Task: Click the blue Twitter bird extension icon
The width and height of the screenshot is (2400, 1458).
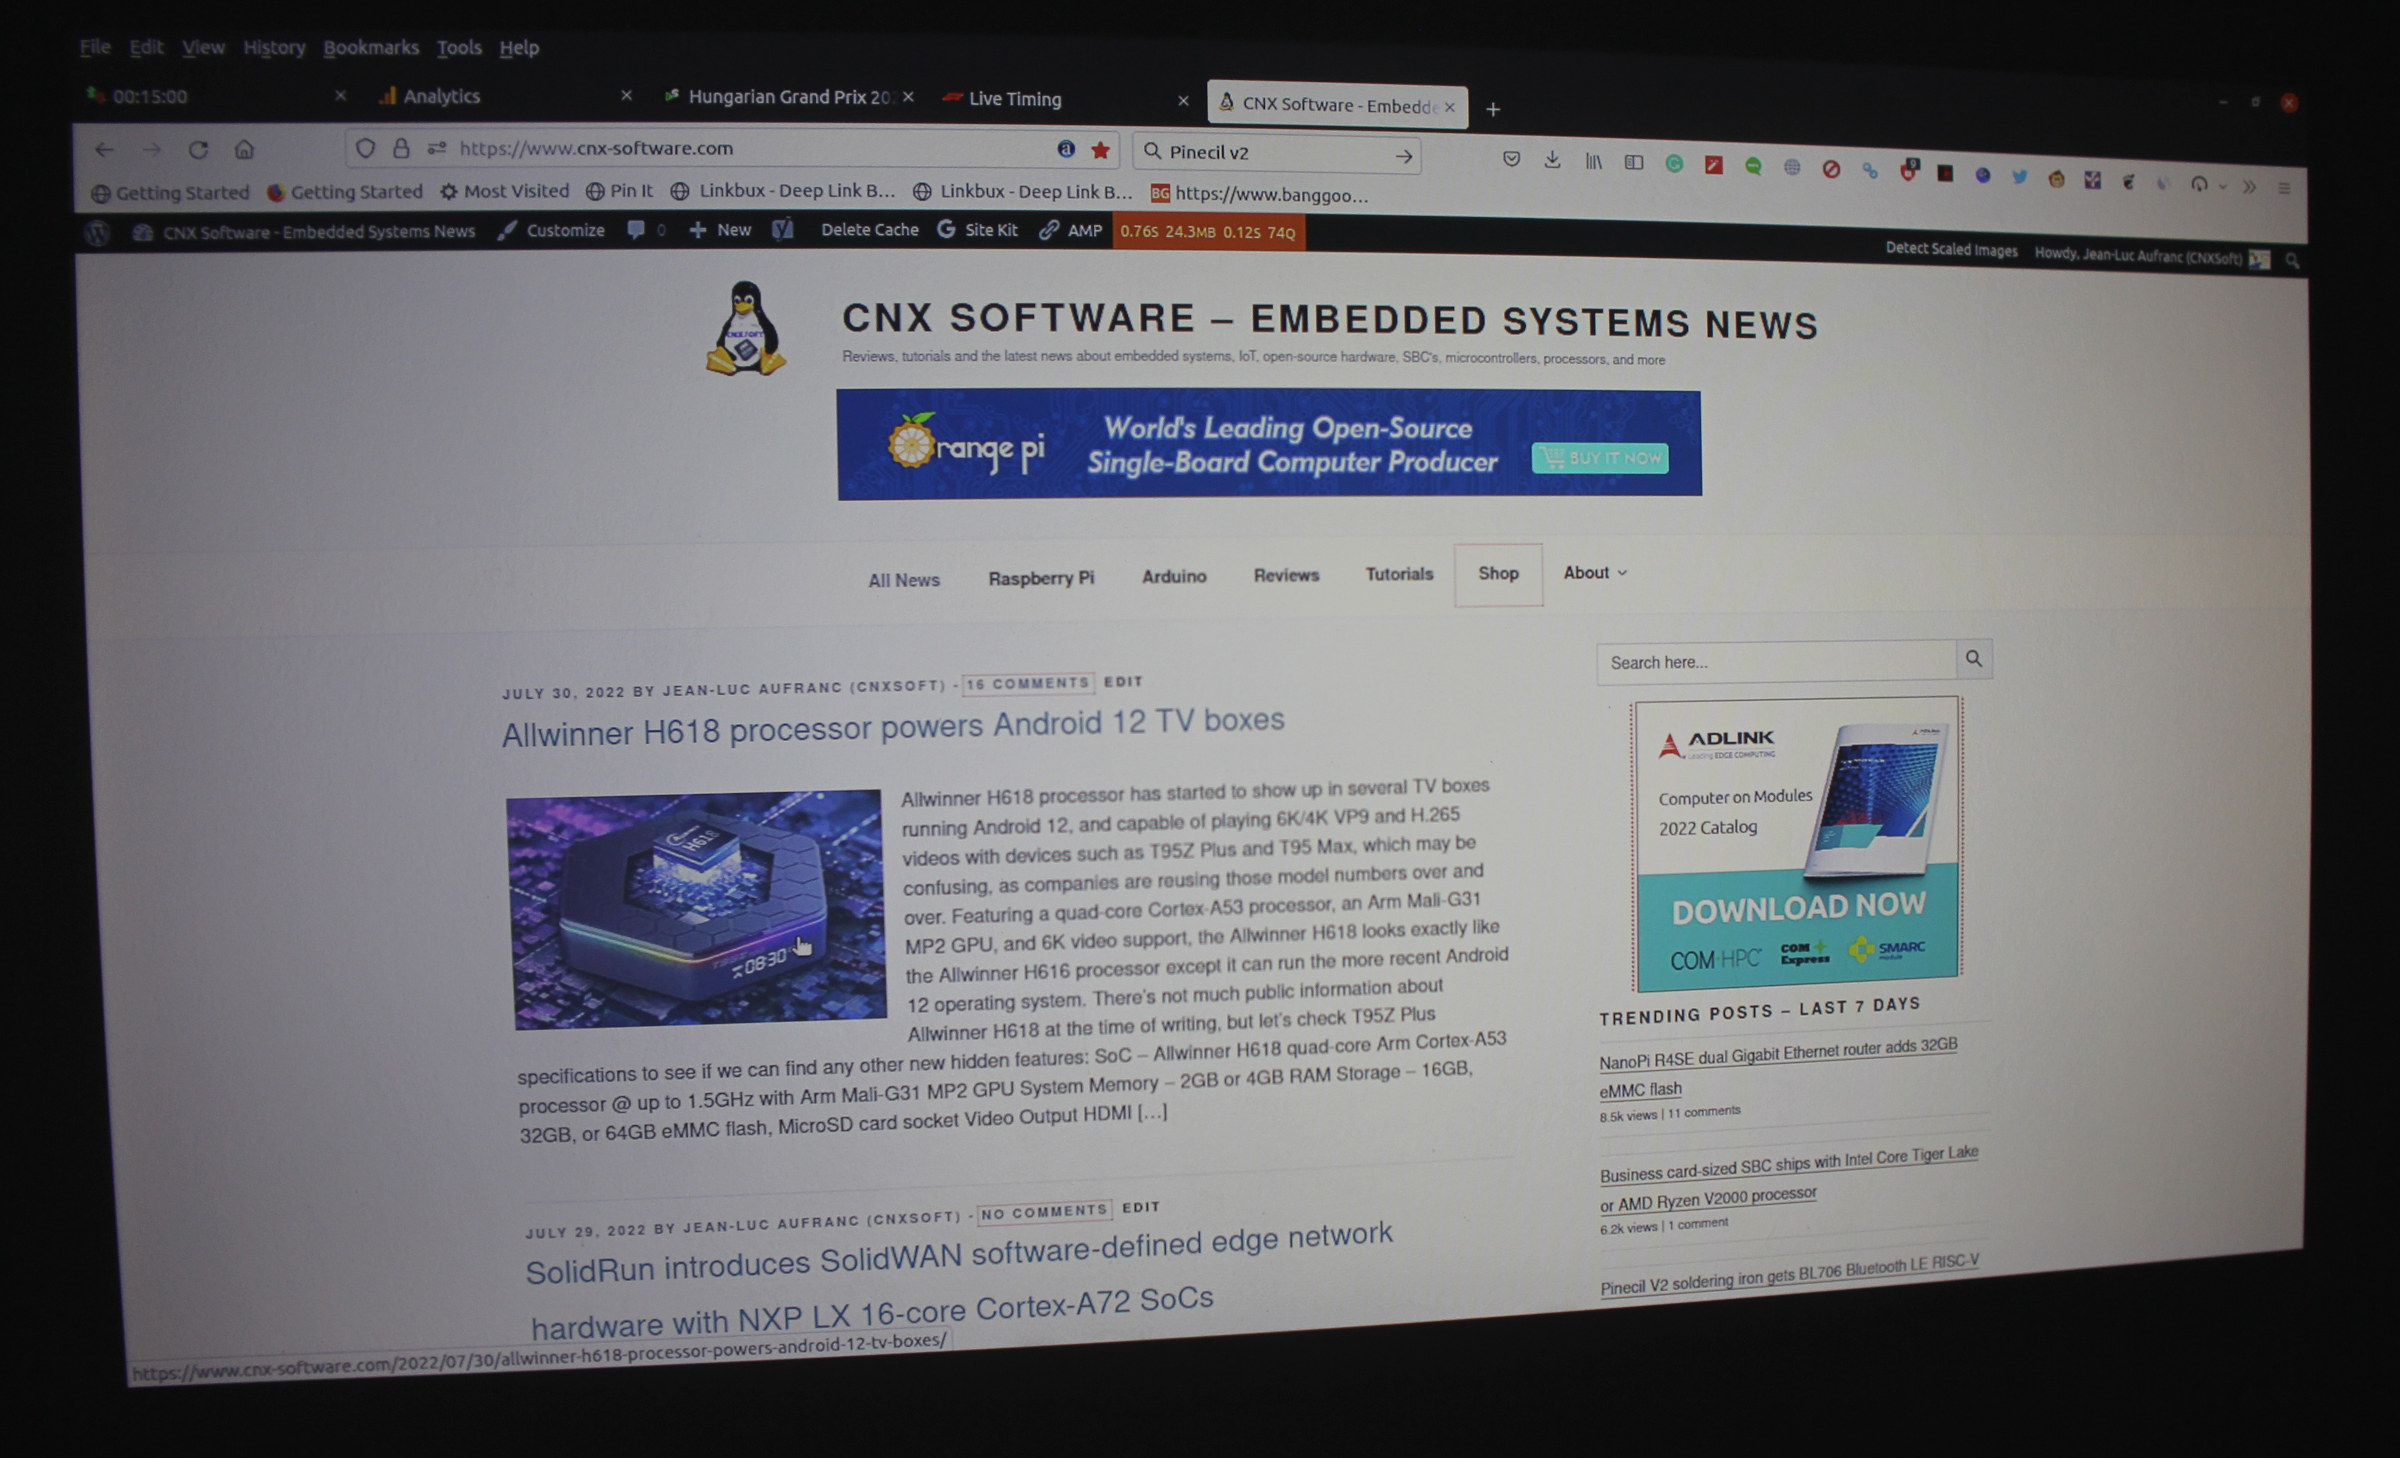Action: point(2020,177)
